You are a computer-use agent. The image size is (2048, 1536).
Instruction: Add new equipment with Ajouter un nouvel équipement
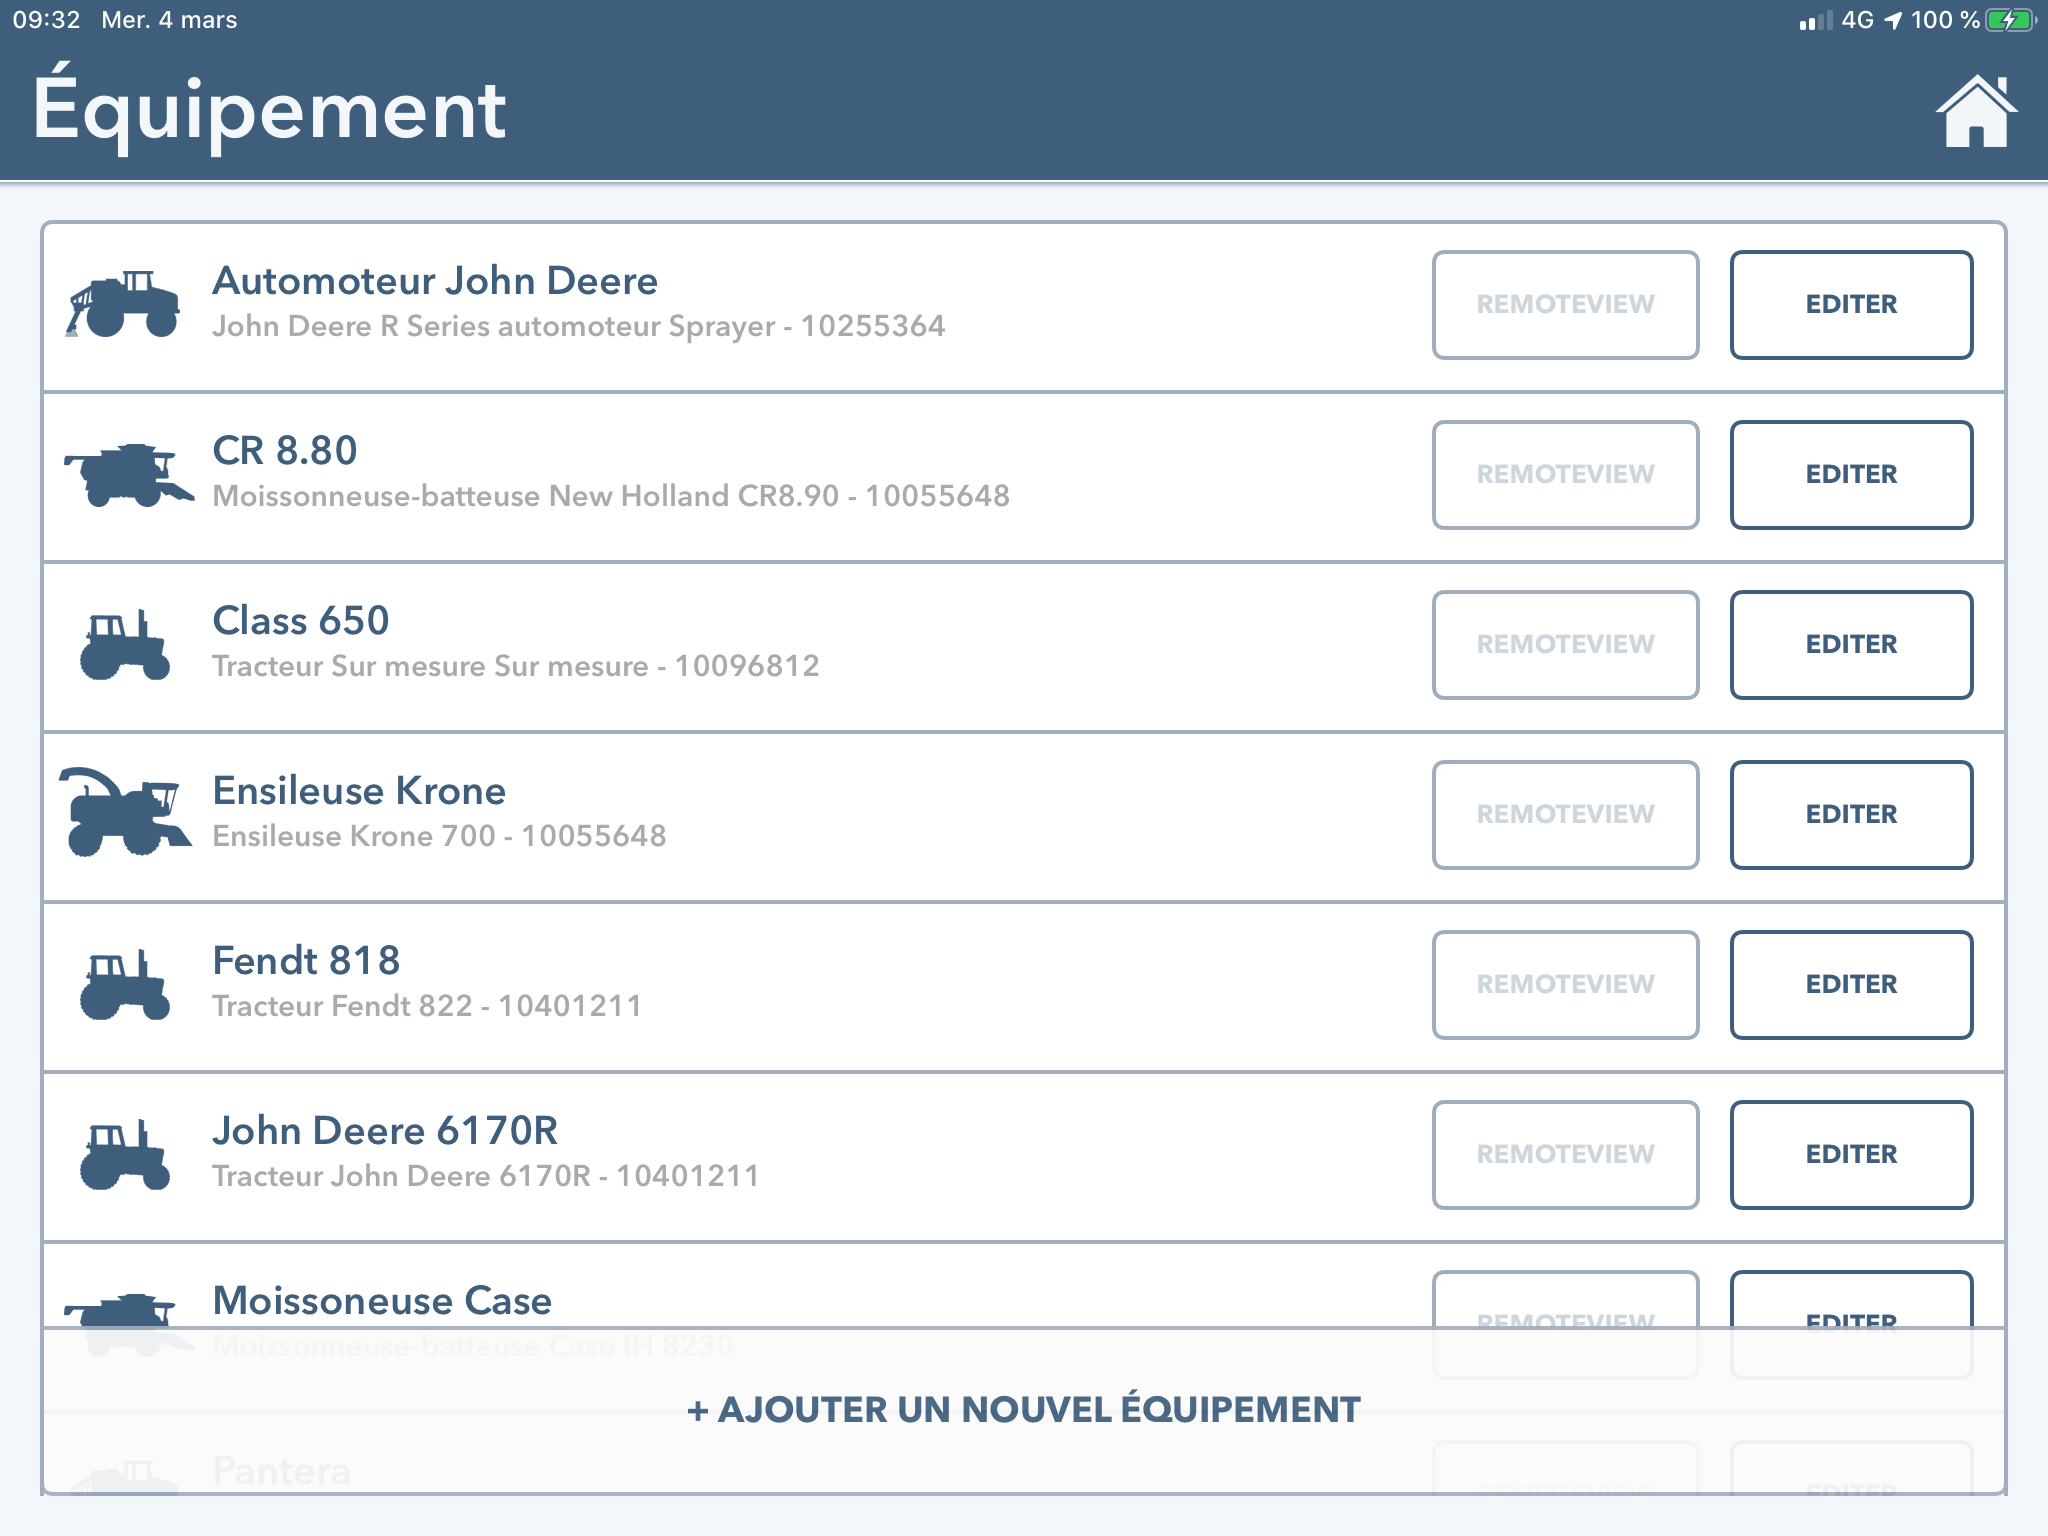1024,1410
